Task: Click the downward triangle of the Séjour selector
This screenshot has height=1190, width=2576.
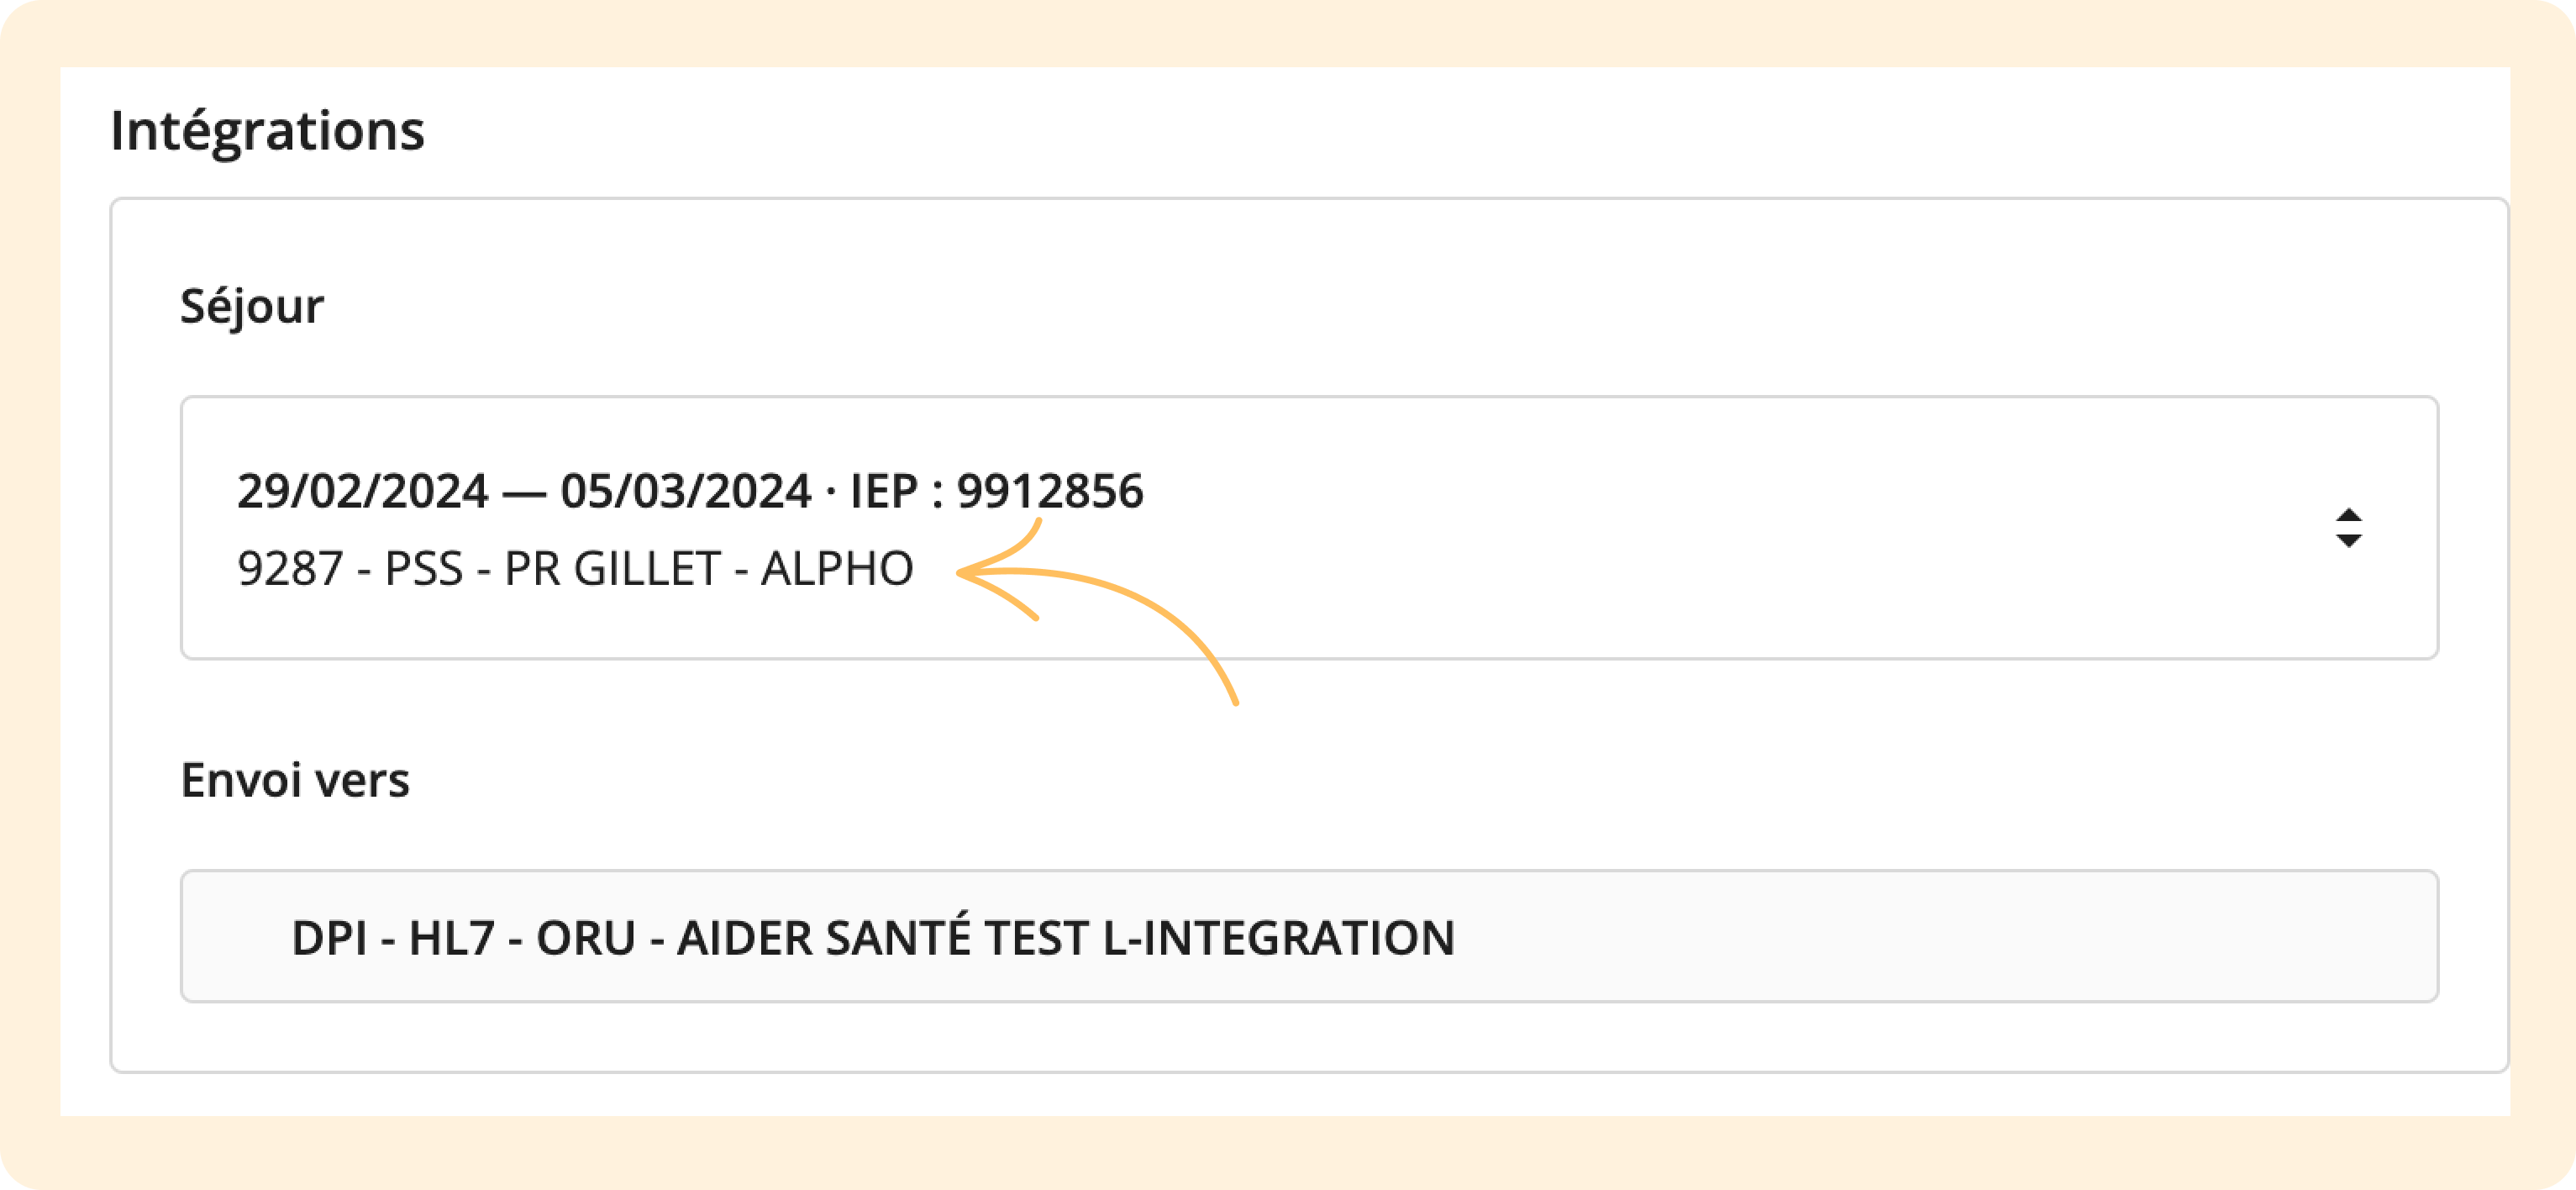Action: click(x=2349, y=541)
